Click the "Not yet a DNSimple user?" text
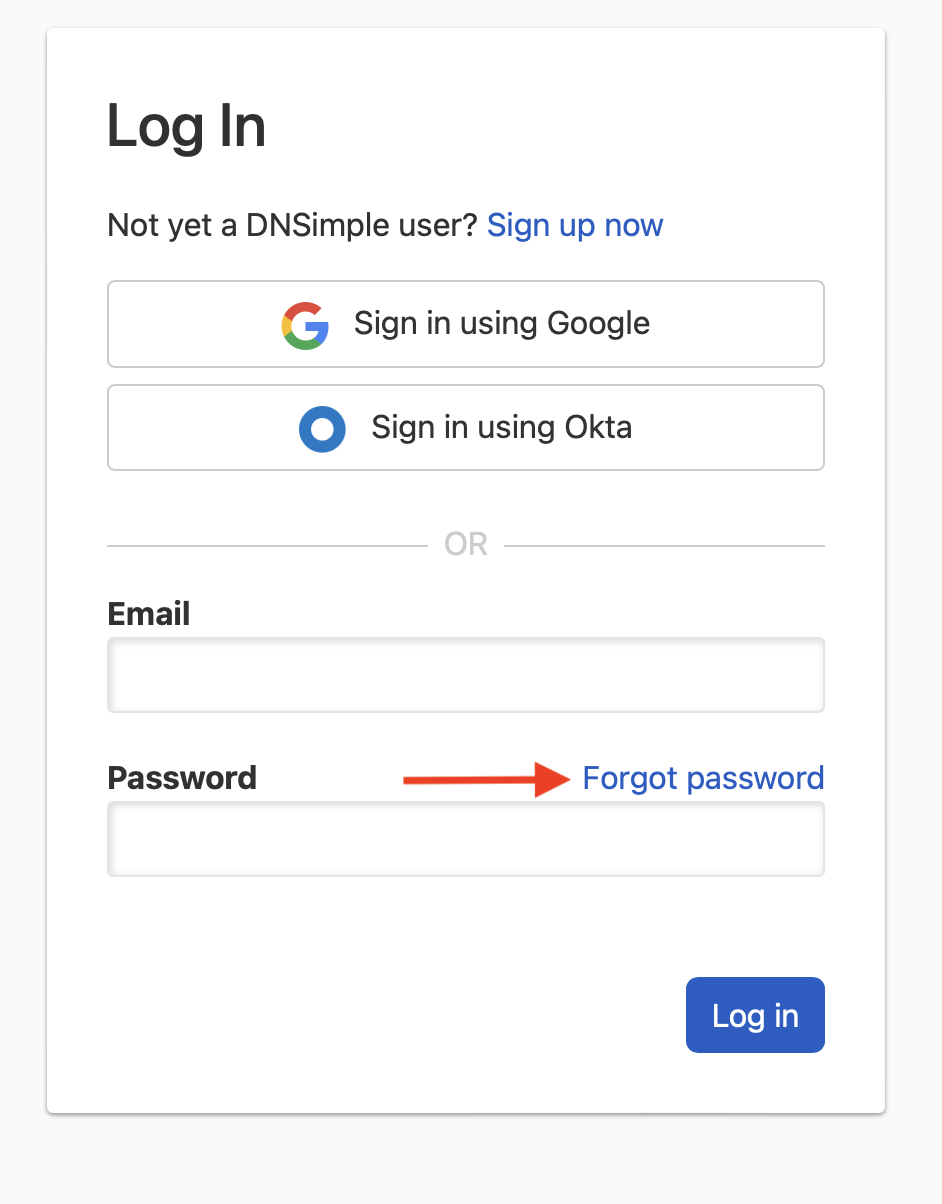 [290, 226]
